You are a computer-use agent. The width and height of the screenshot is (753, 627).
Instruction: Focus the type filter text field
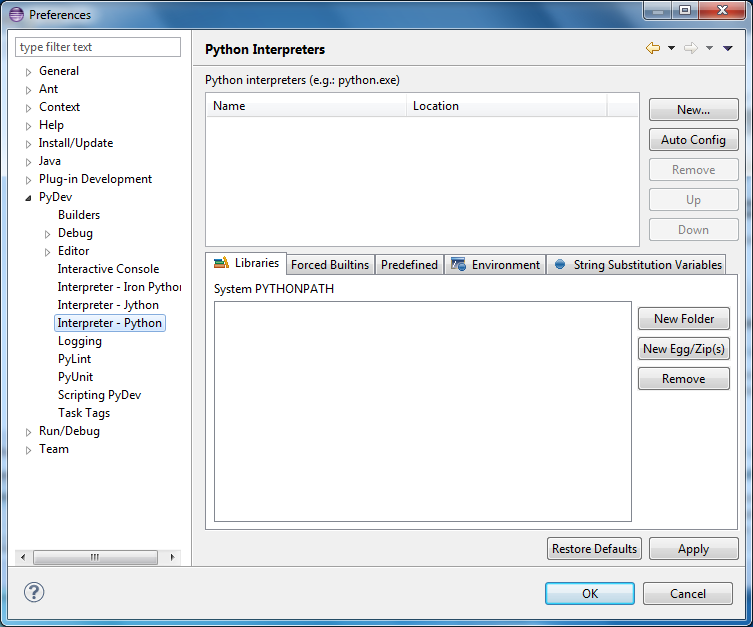coord(98,47)
